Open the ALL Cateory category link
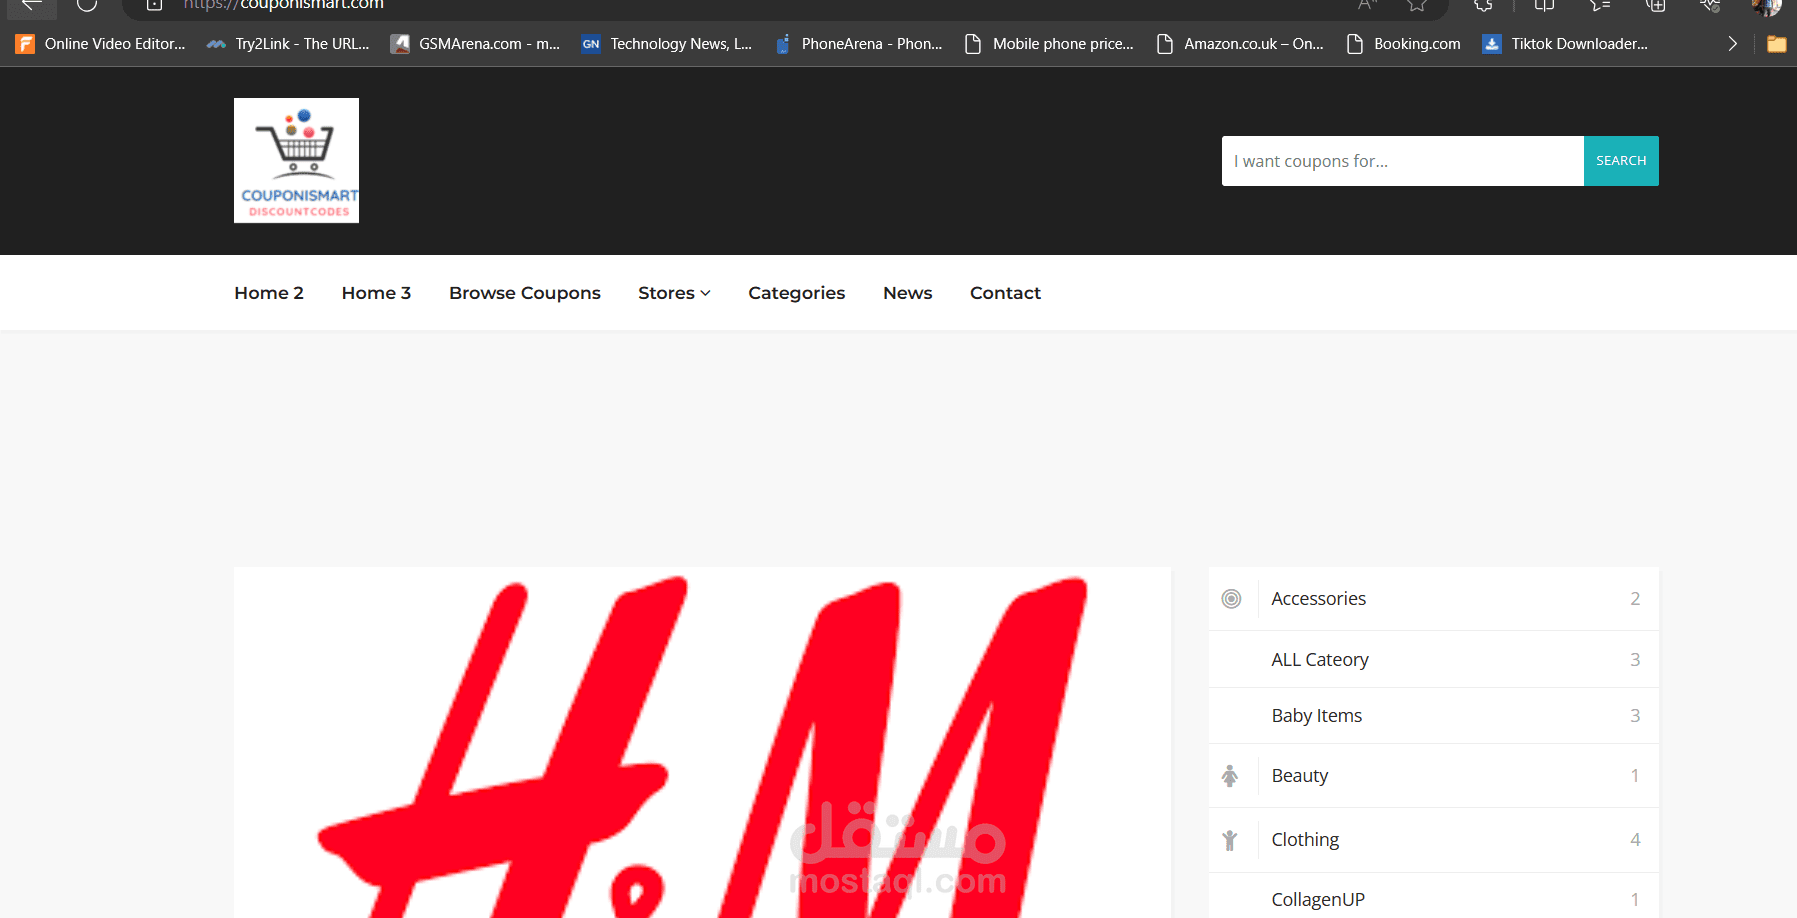The height and width of the screenshot is (918, 1797). pyautogui.click(x=1320, y=660)
